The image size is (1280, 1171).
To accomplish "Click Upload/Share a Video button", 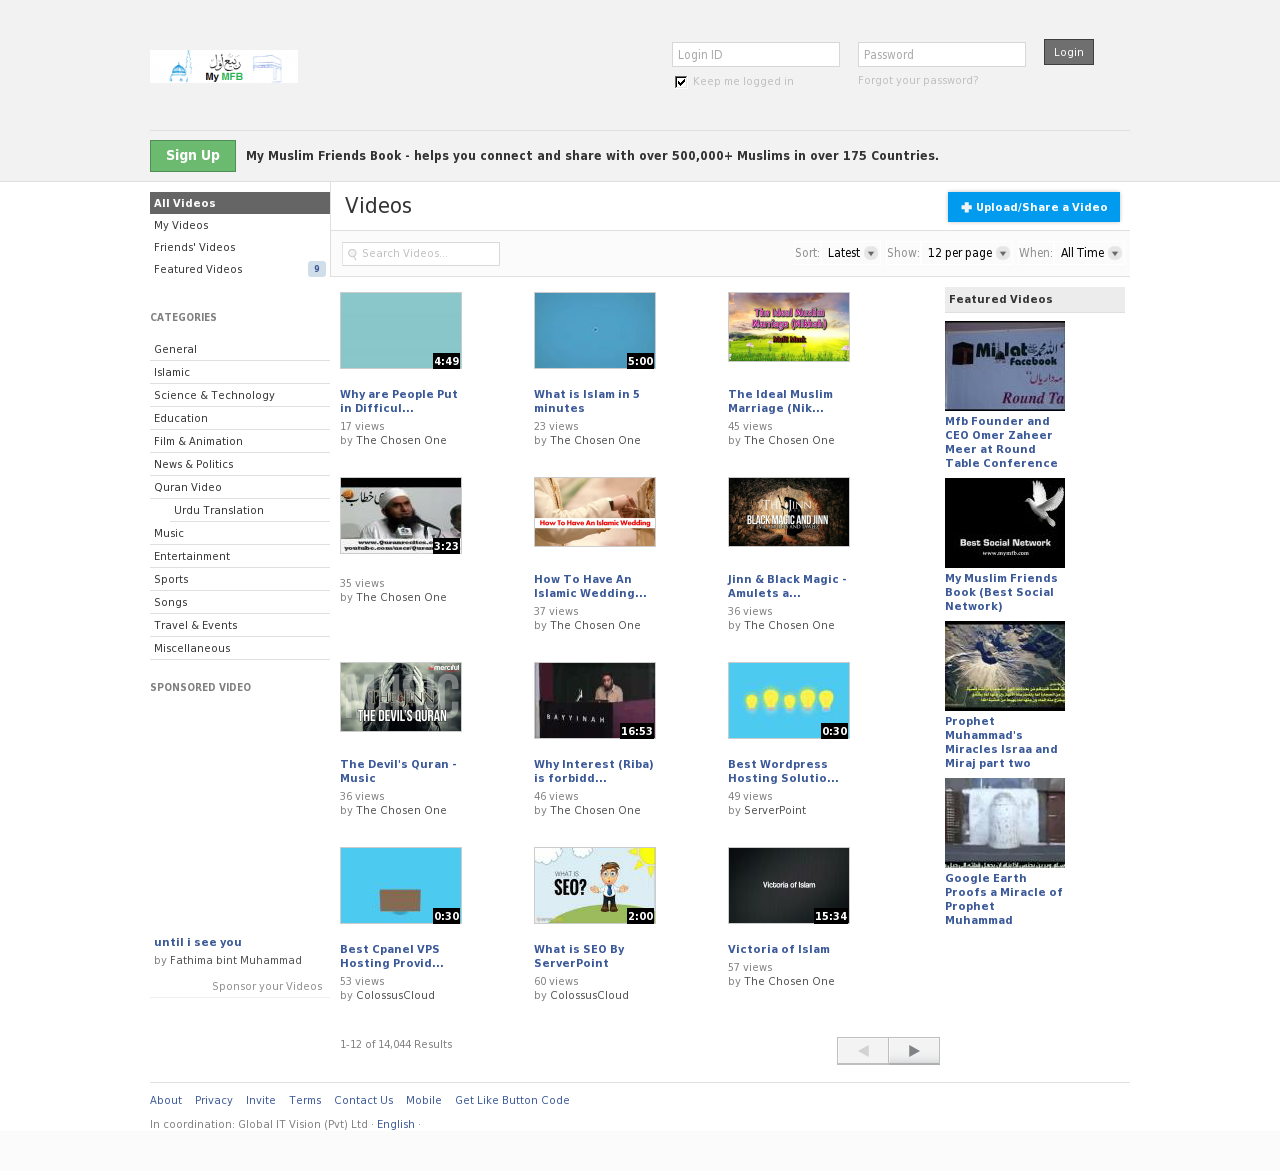I will click(x=1034, y=207).
